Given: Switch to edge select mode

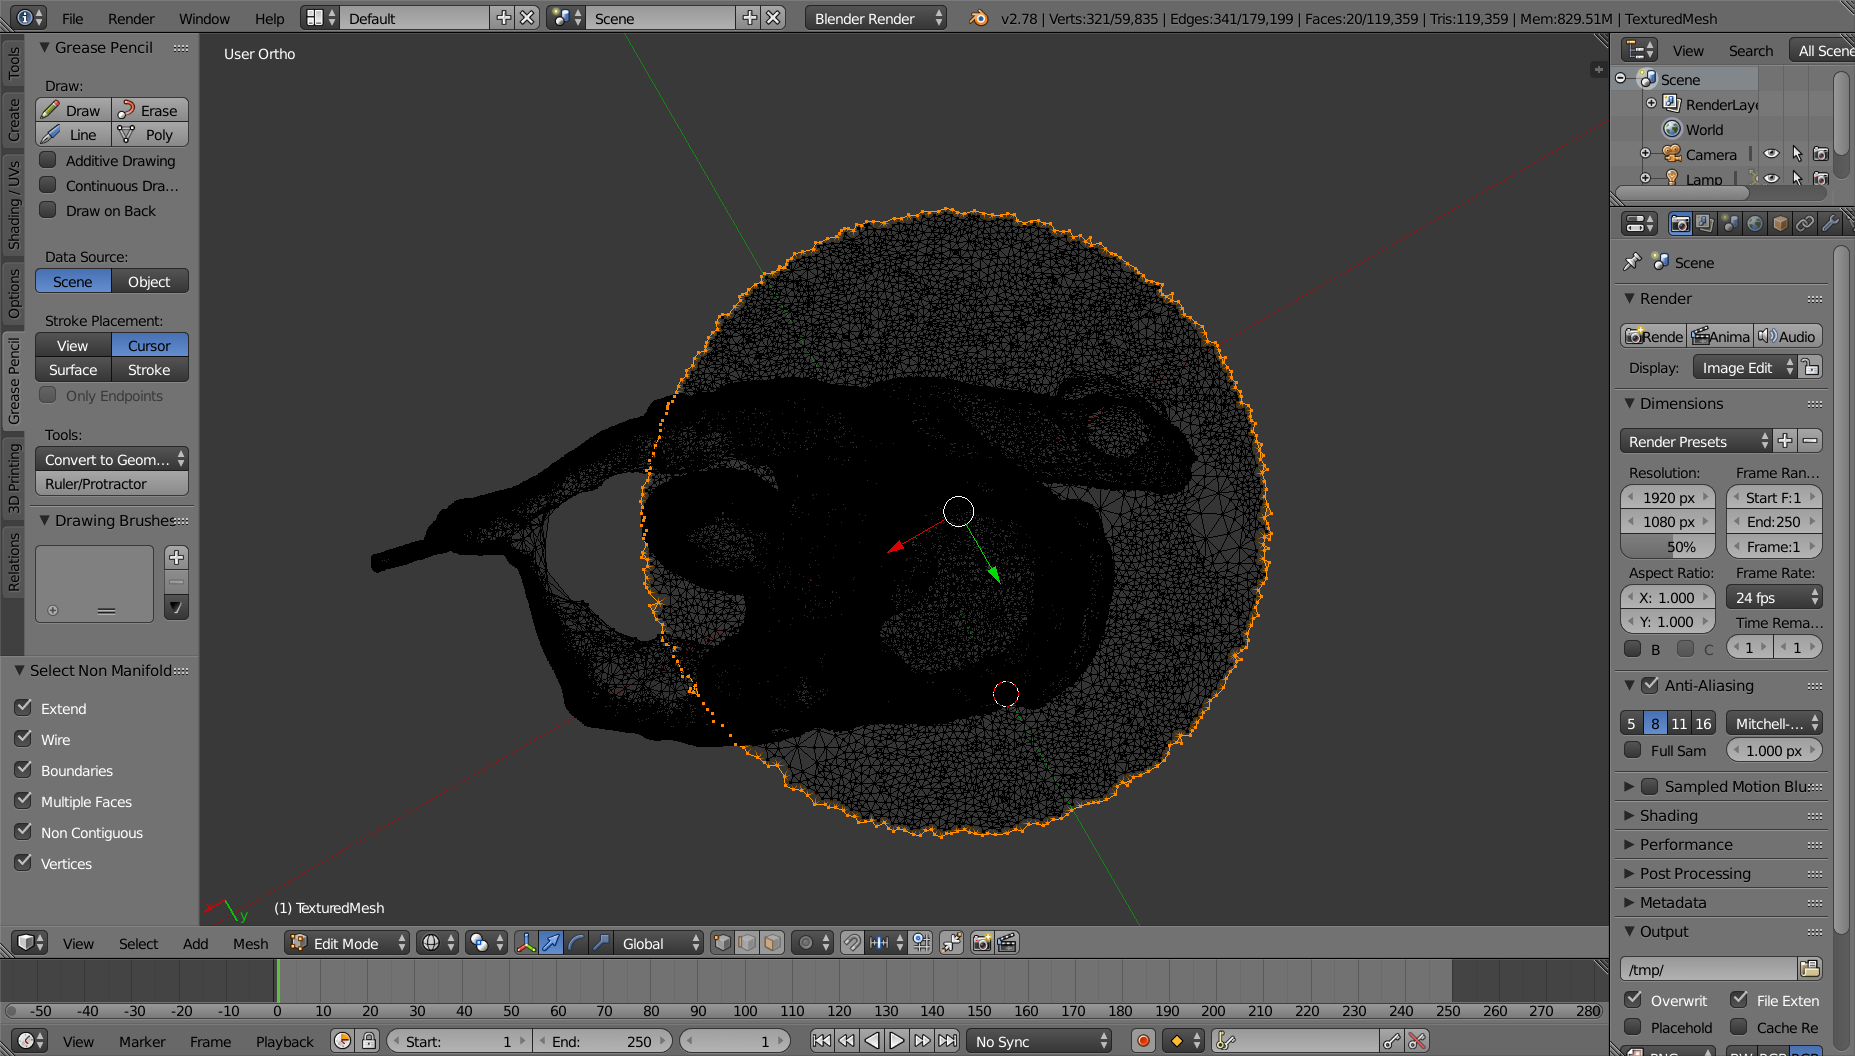Looking at the screenshot, I should (x=747, y=943).
